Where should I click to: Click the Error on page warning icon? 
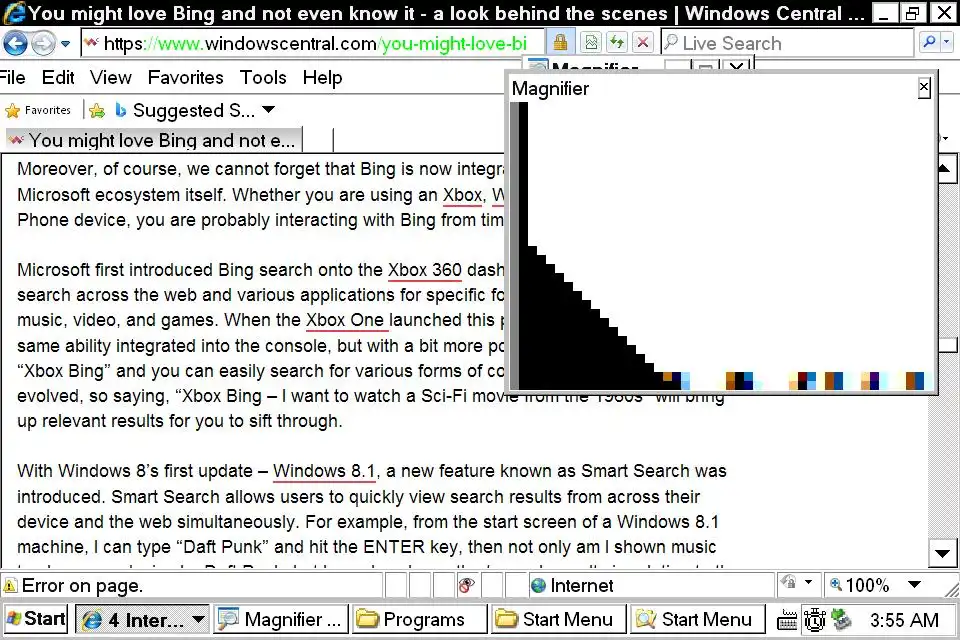tap(10, 585)
